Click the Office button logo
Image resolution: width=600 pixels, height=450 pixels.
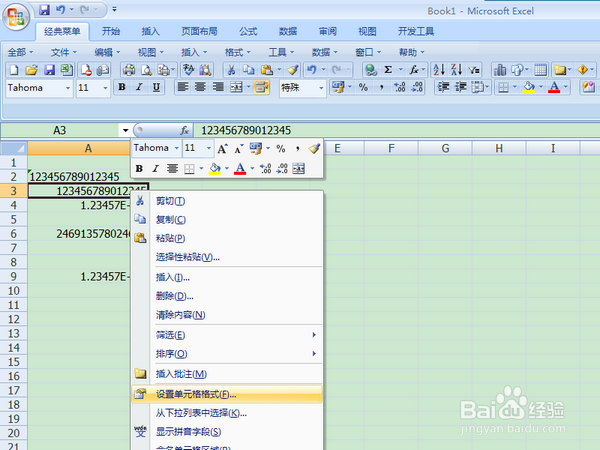coord(16,17)
